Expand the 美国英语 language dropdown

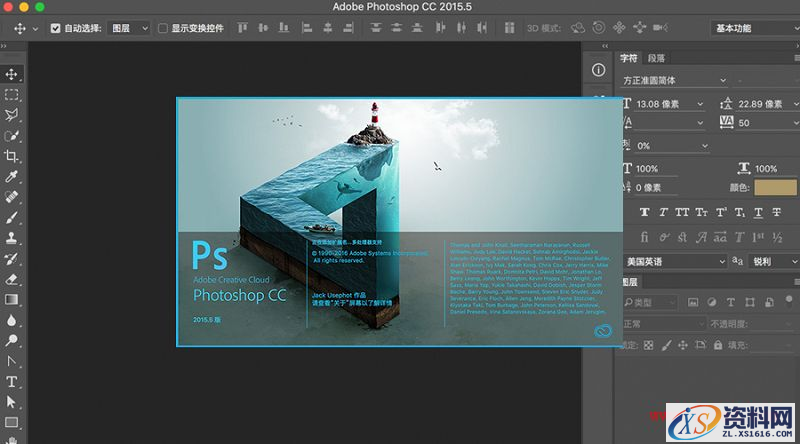(x=674, y=260)
